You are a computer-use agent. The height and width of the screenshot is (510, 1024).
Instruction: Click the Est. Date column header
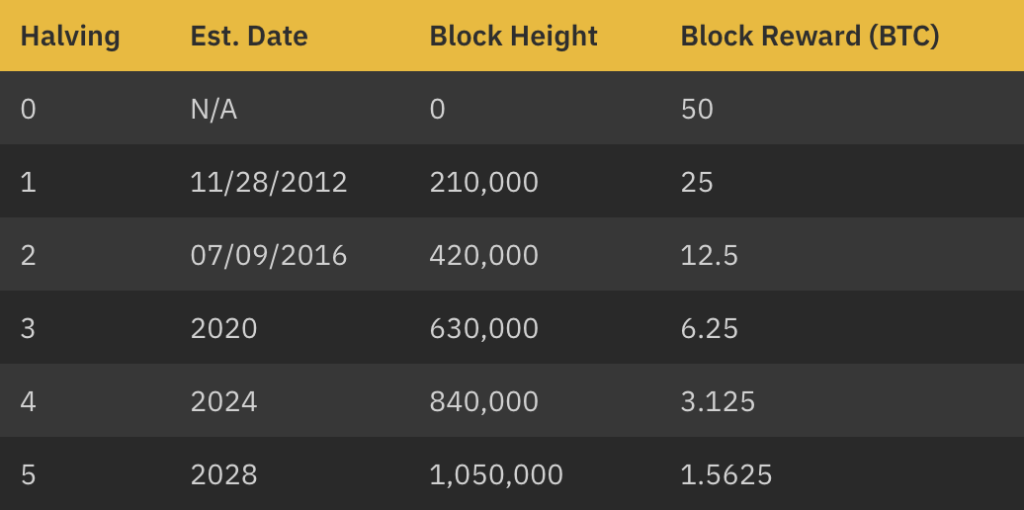click(249, 36)
